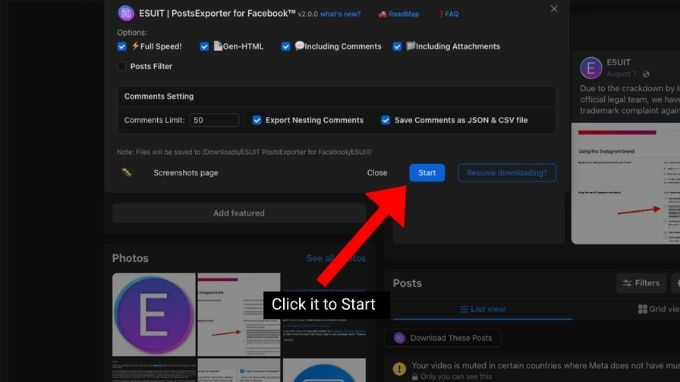This screenshot has width=680, height=382.
Task: Switch to the Grid view tab
Action: (x=658, y=309)
